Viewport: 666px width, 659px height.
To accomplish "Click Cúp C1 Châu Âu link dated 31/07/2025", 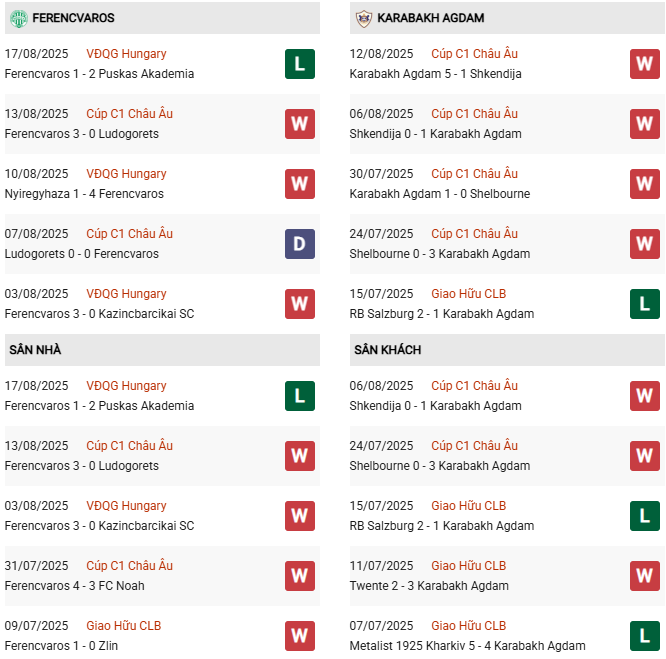I will (x=129, y=566).
